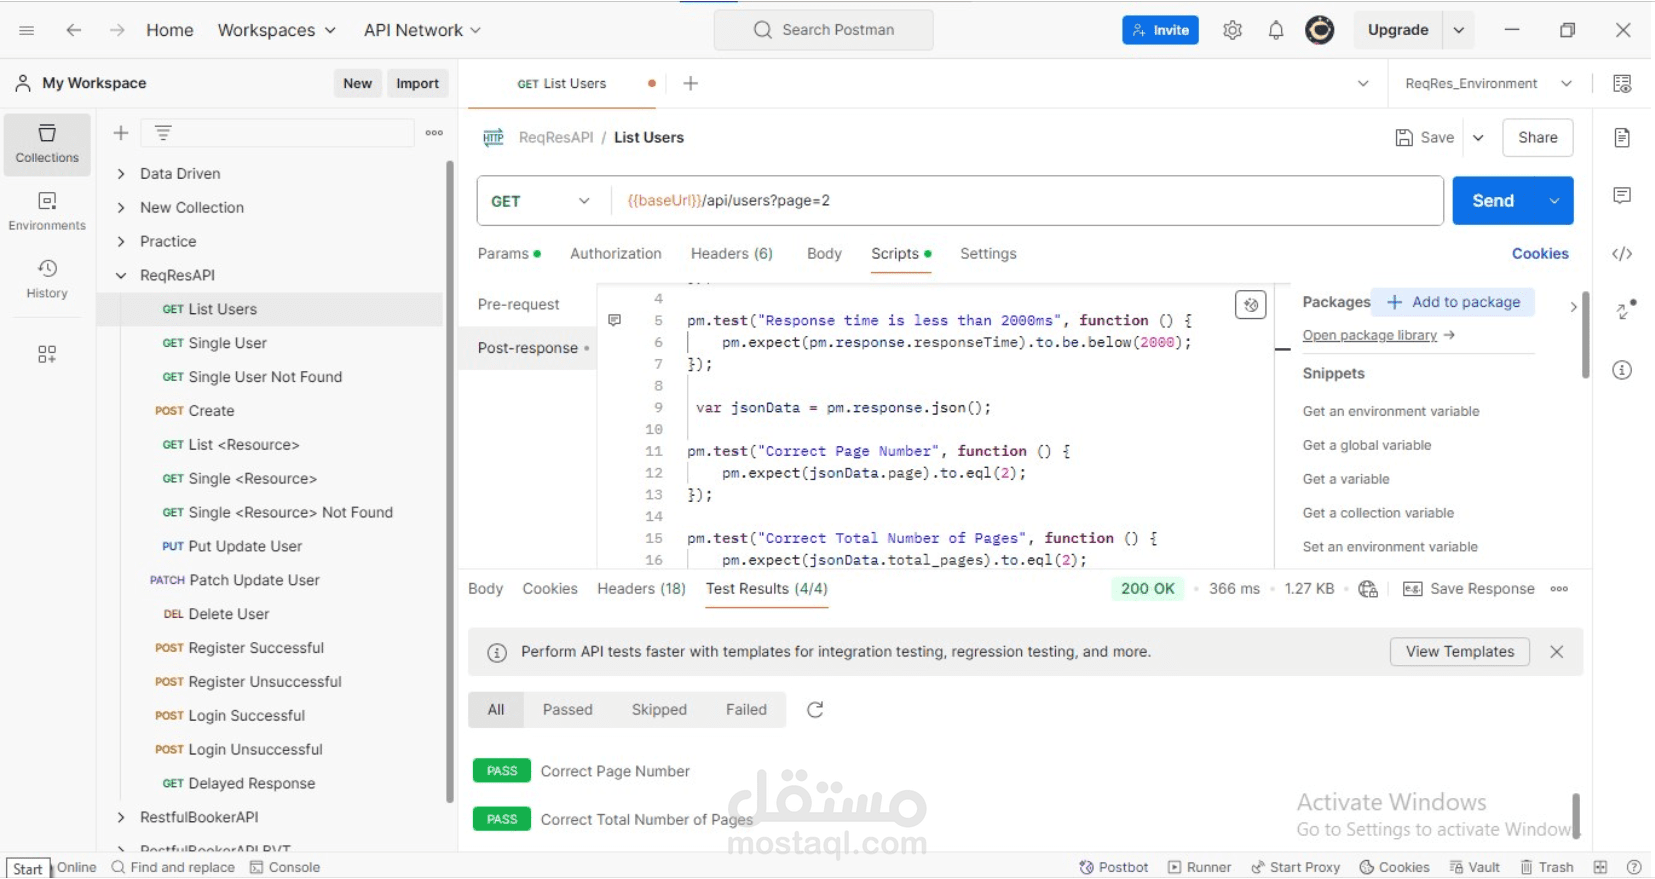Open the user avatar menu
Image resolution: width=1655 pixels, height=879 pixels.
1320,30
